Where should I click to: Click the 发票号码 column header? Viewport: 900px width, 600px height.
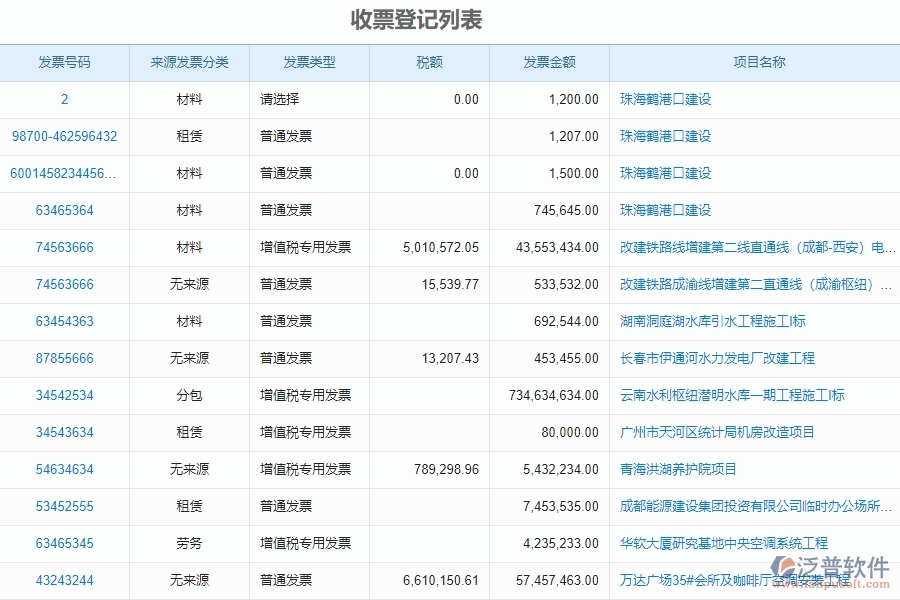(x=64, y=62)
